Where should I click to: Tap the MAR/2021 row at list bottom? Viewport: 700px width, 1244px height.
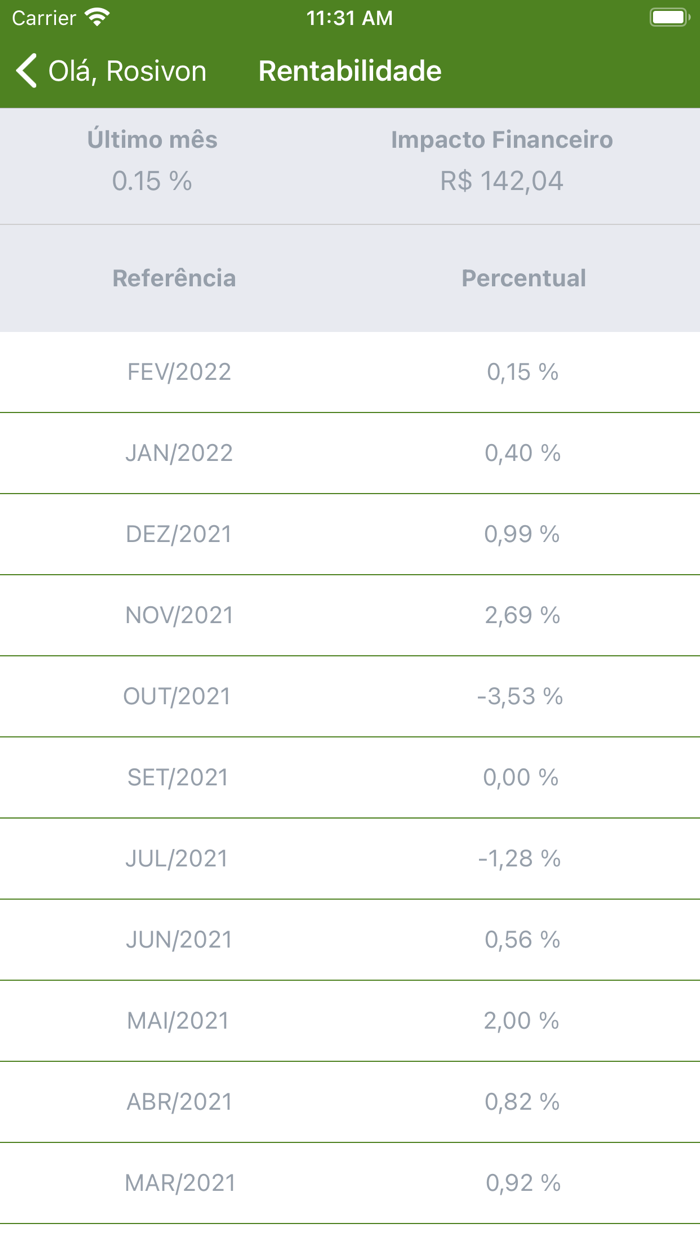(x=350, y=1183)
